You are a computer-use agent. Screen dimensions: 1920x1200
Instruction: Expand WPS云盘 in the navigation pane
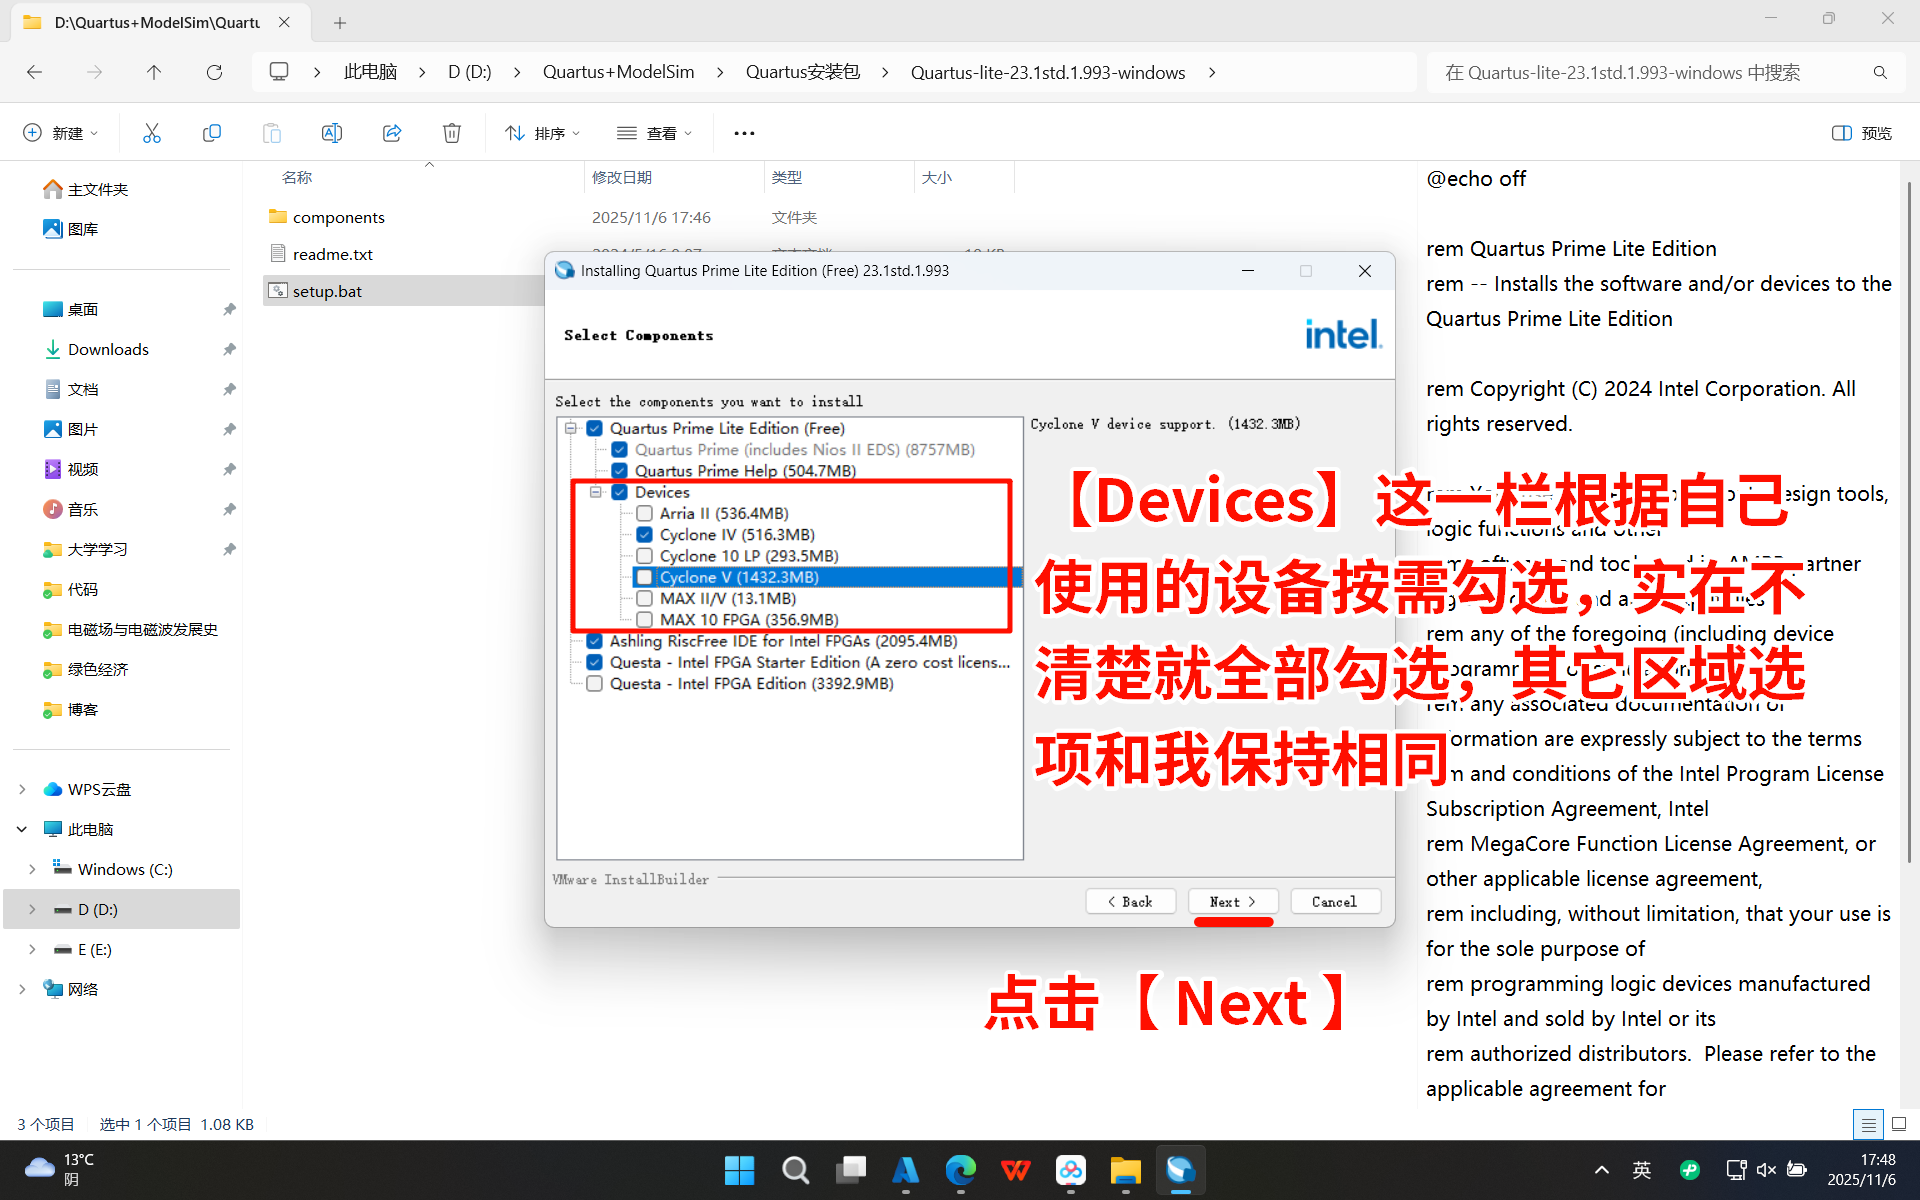coord(22,789)
